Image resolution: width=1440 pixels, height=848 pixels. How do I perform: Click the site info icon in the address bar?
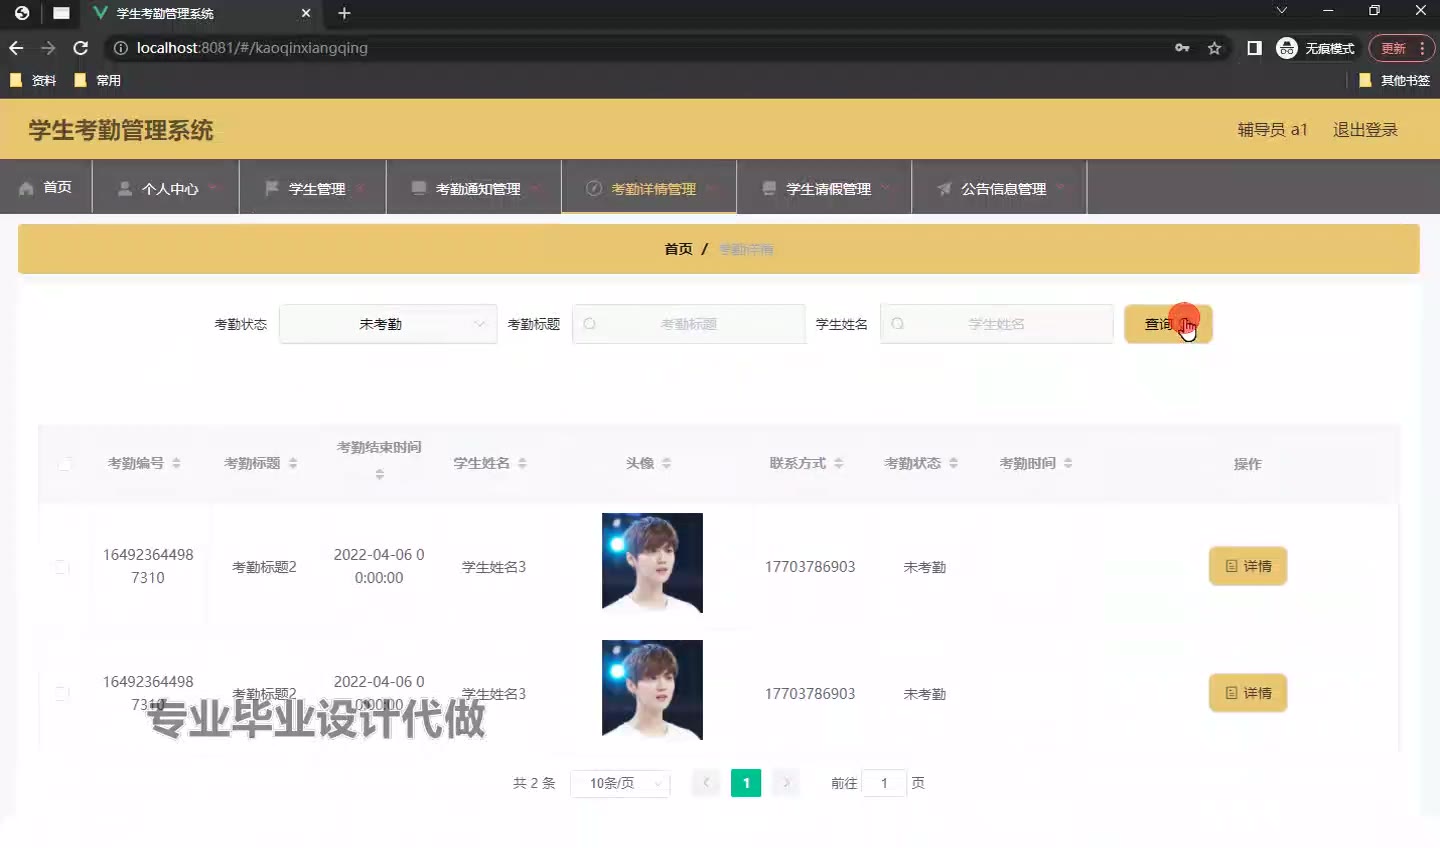point(121,48)
